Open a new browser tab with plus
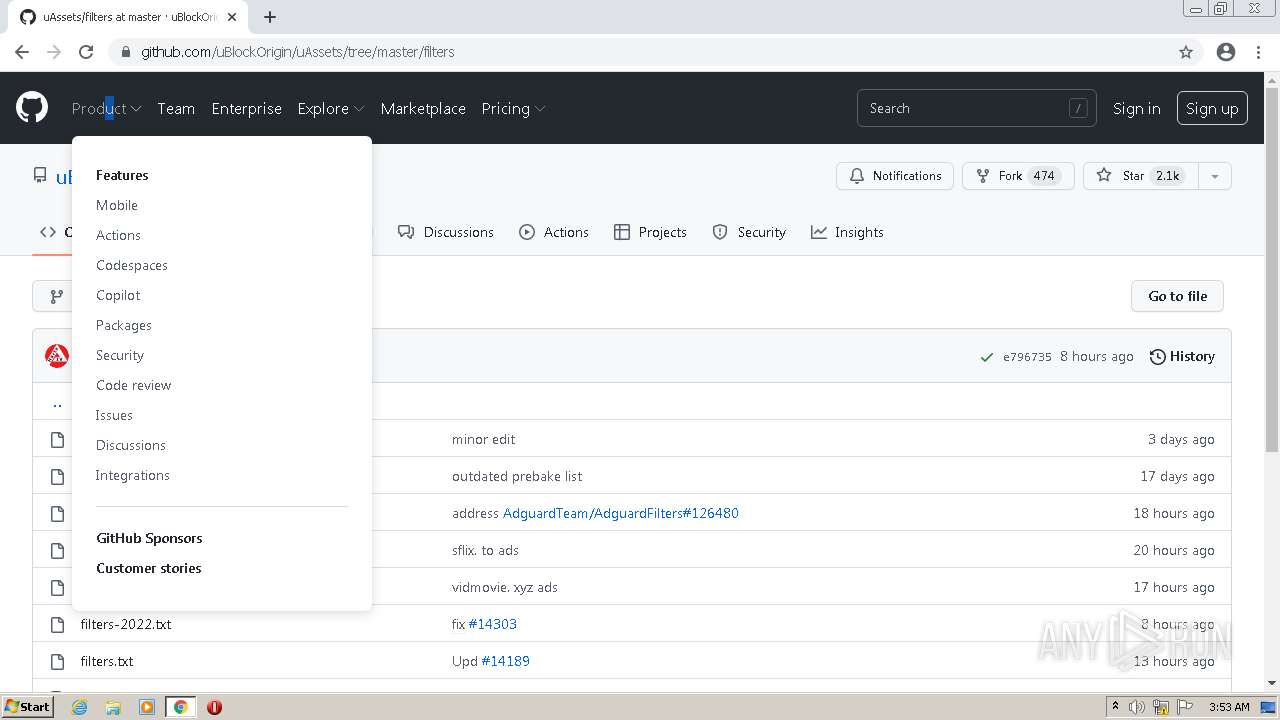The image size is (1280, 720). tap(270, 17)
